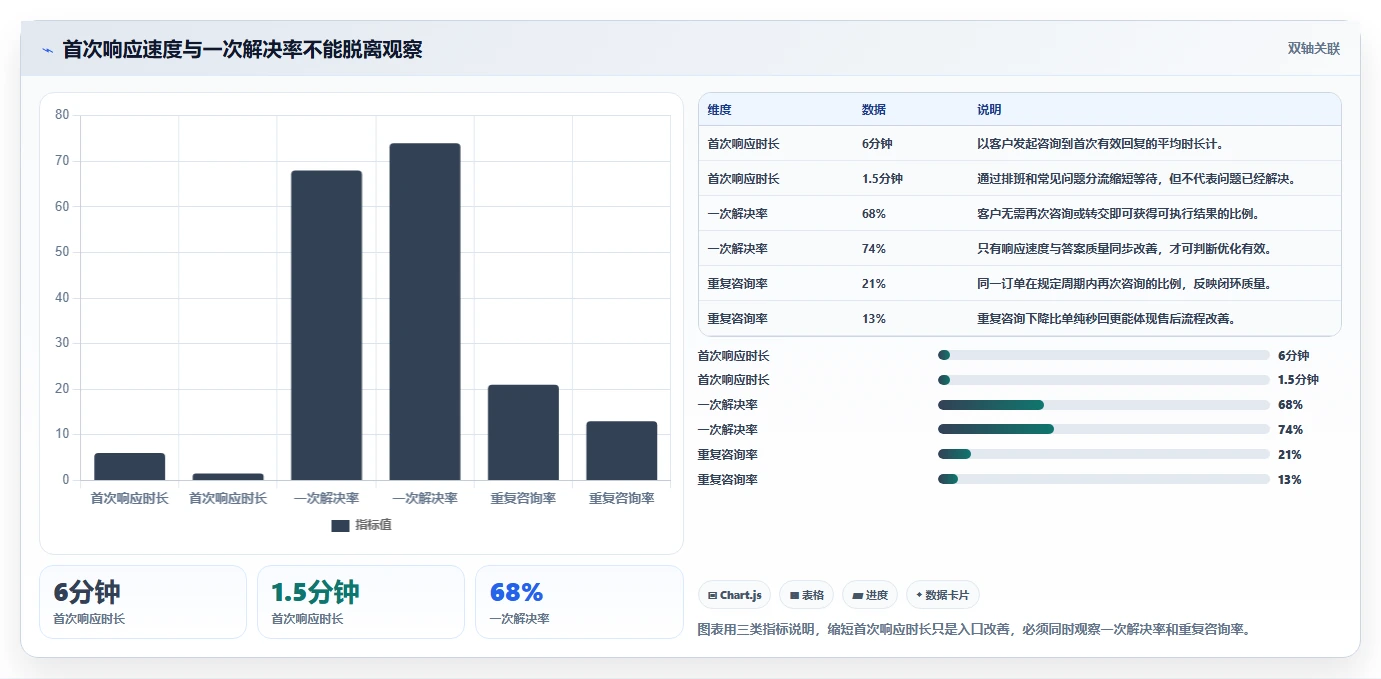Click the progress bar labeled 6分钟
The width and height of the screenshot is (1381, 679).
pyautogui.click(x=1103, y=355)
